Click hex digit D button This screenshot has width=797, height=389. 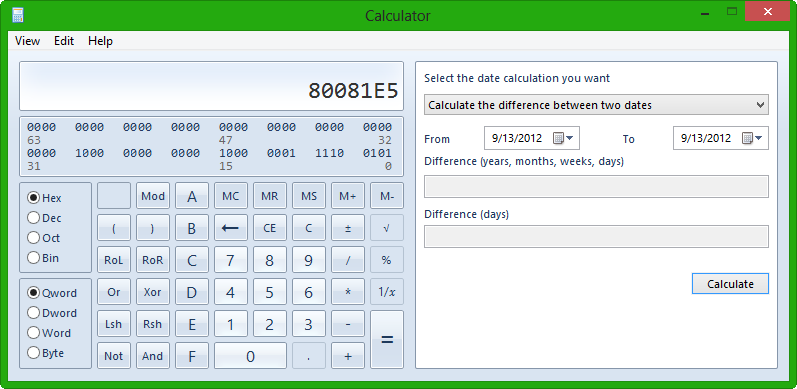(192, 292)
